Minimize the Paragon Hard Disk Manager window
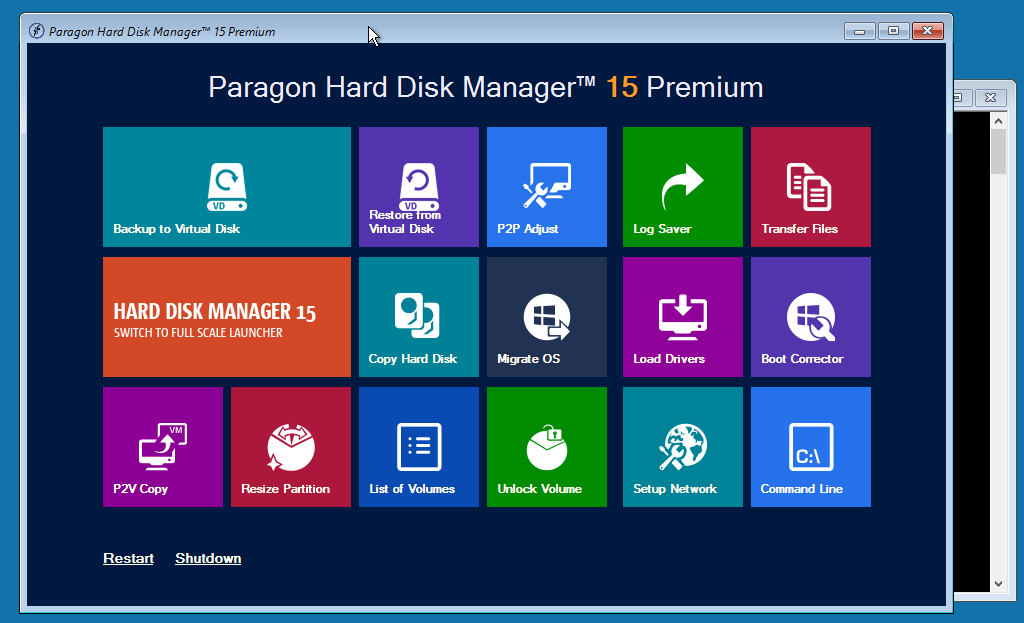The image size is (1024, 623). pyautogui.click(x=859, y=31)
